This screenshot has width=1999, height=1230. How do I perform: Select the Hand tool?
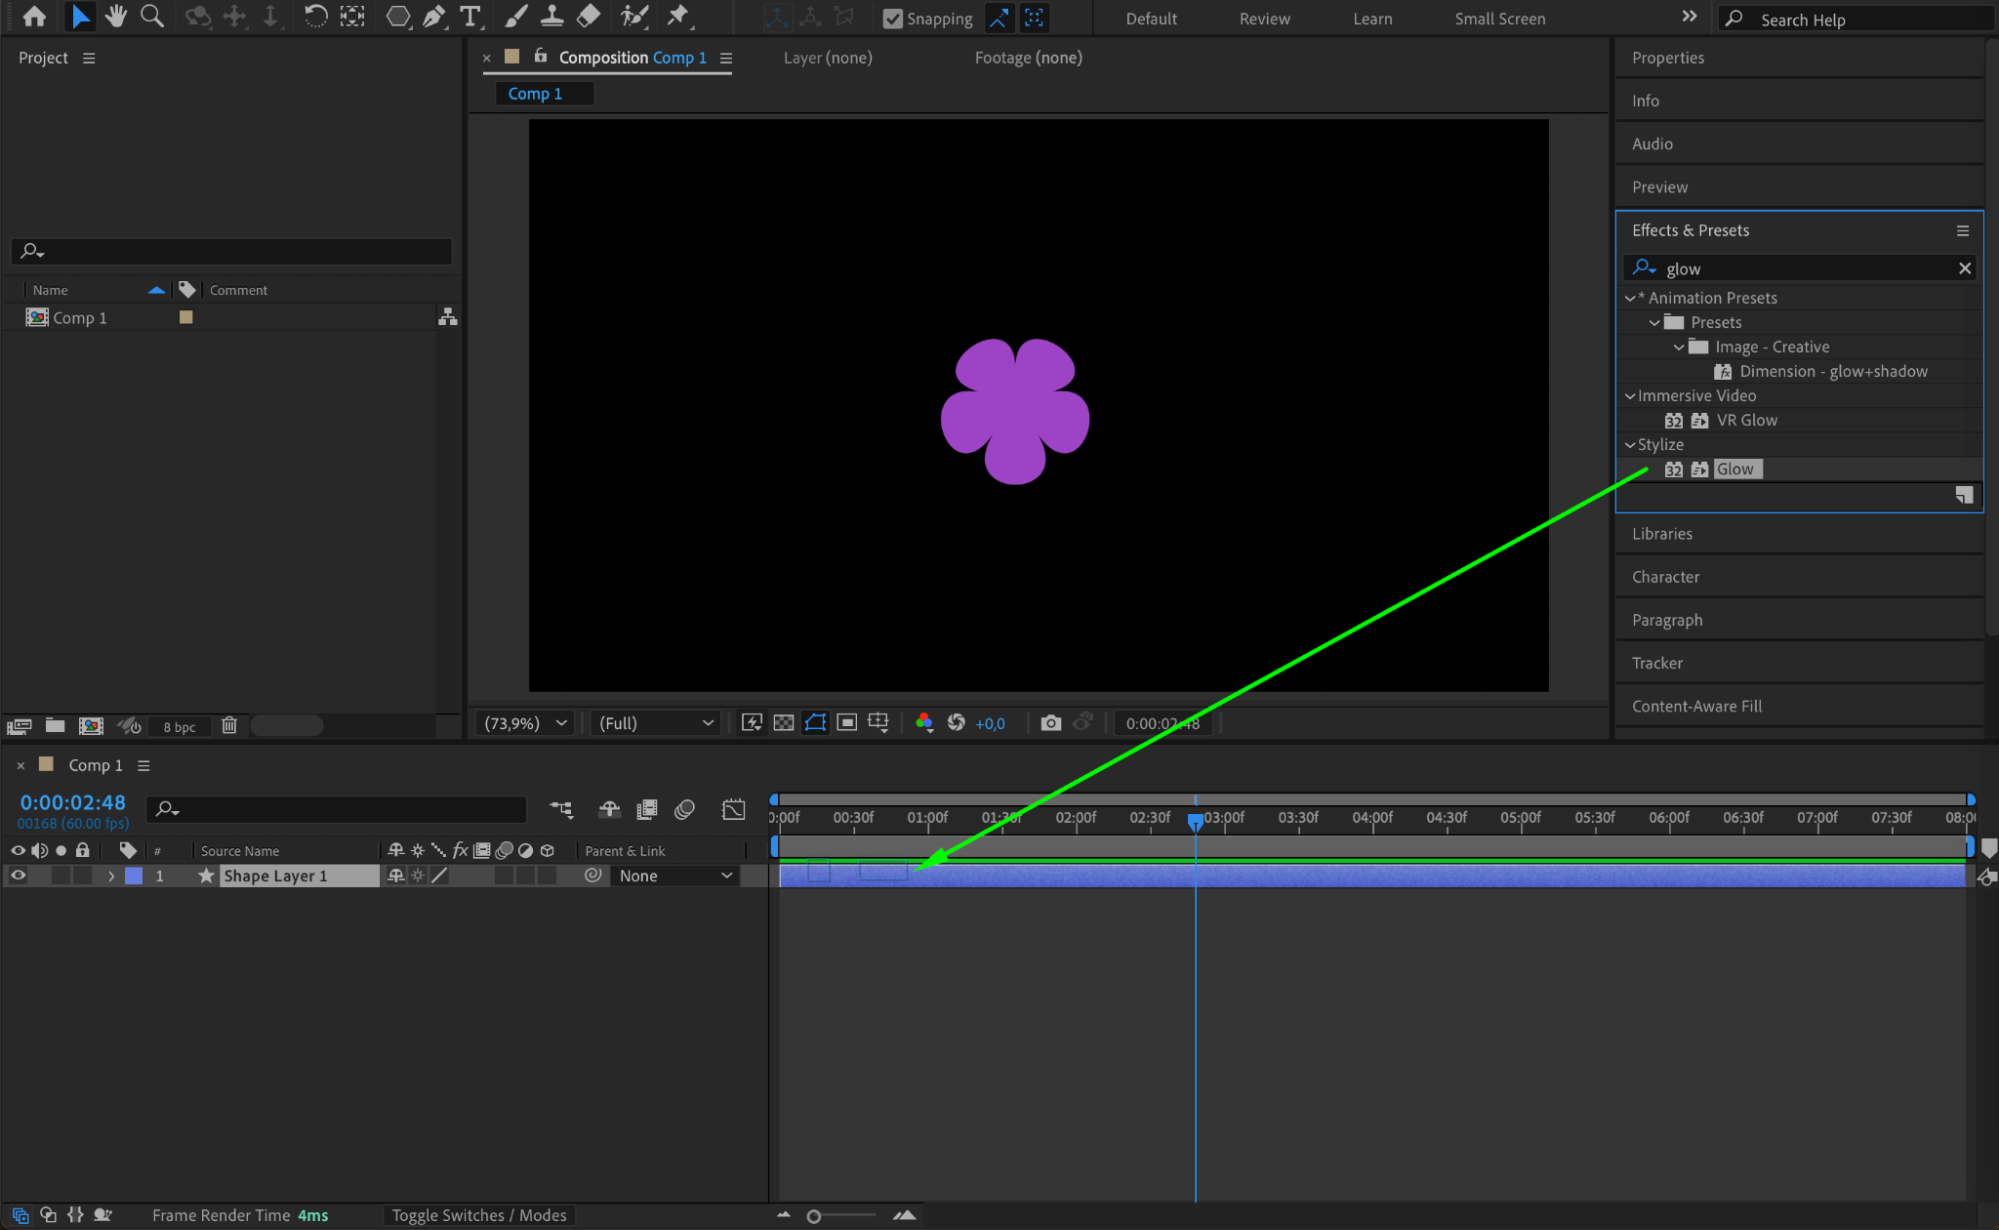click(116, 17)
